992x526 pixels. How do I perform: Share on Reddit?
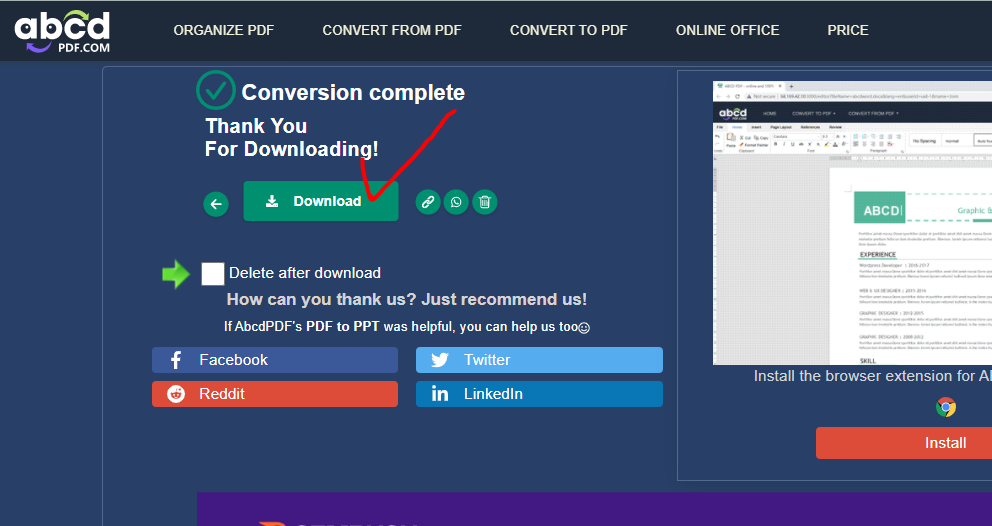(275, 394)
